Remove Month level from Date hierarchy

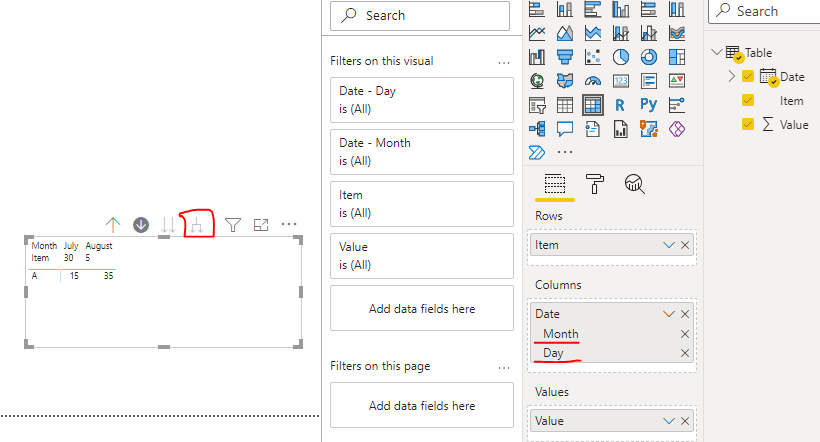click(x=685, y=334)
